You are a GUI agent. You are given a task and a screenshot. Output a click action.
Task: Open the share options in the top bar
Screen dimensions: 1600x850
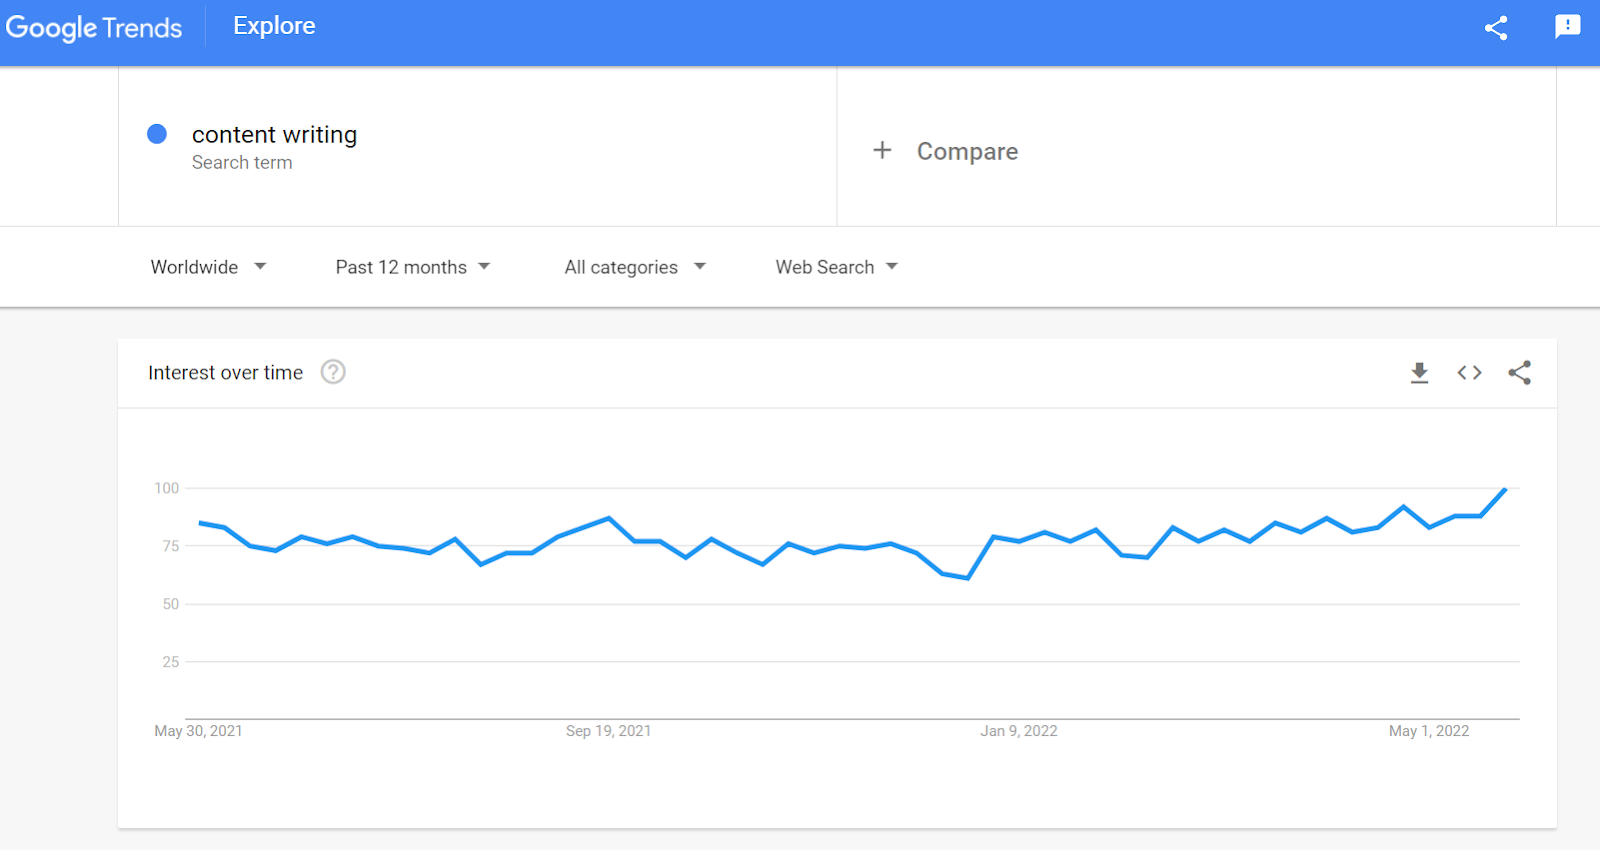pos(1495,27)
